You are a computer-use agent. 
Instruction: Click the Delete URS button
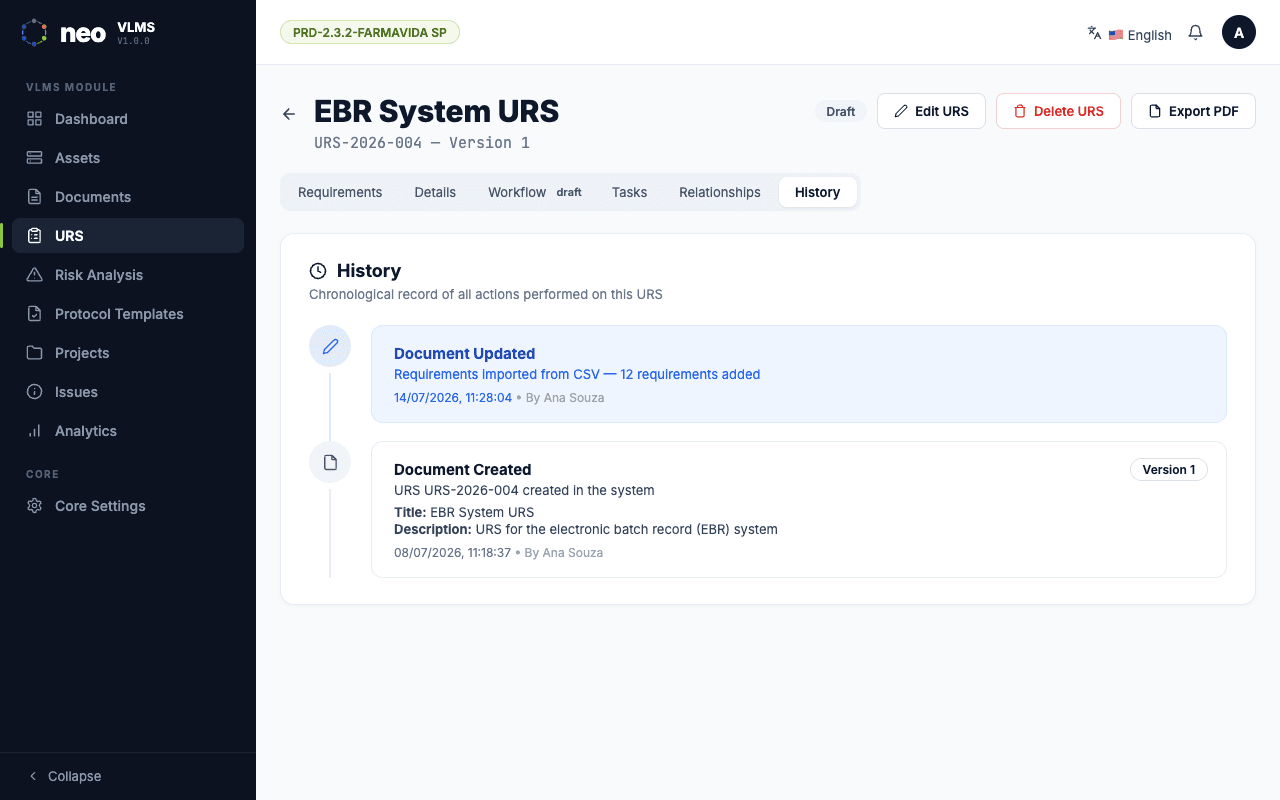coord(1058,111)
